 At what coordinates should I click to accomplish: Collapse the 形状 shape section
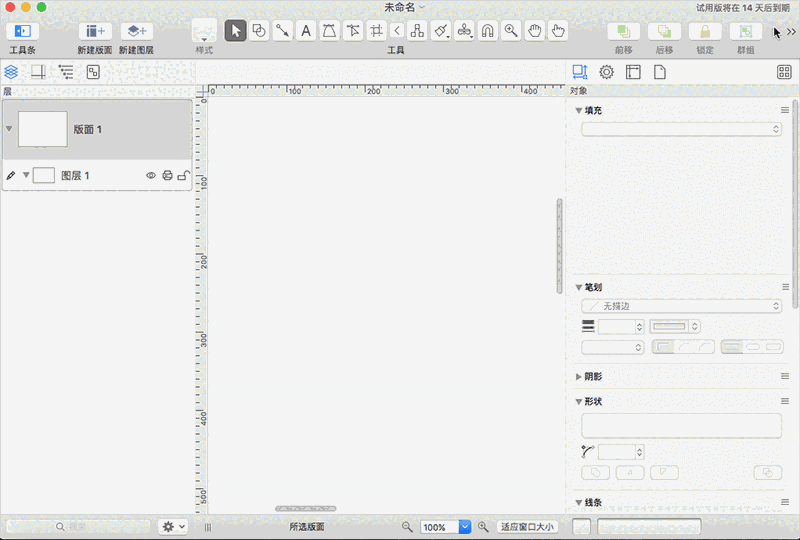[579, 402]
